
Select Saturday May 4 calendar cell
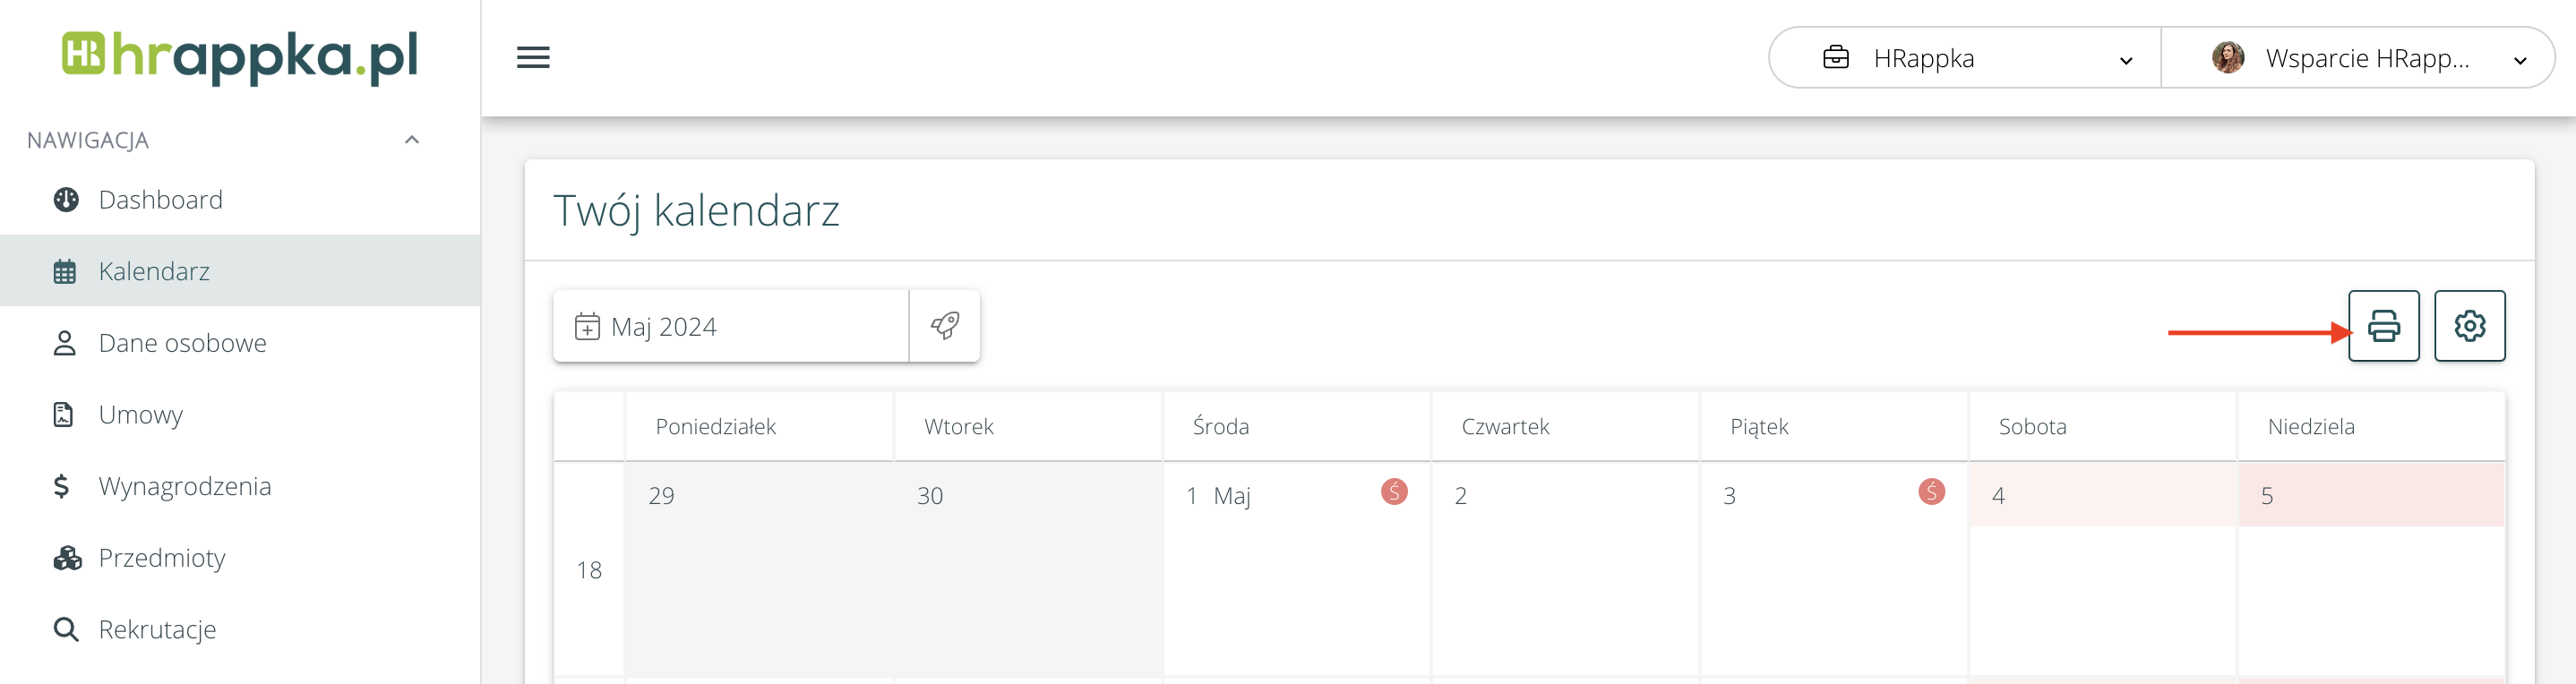tap(2102, 570)
